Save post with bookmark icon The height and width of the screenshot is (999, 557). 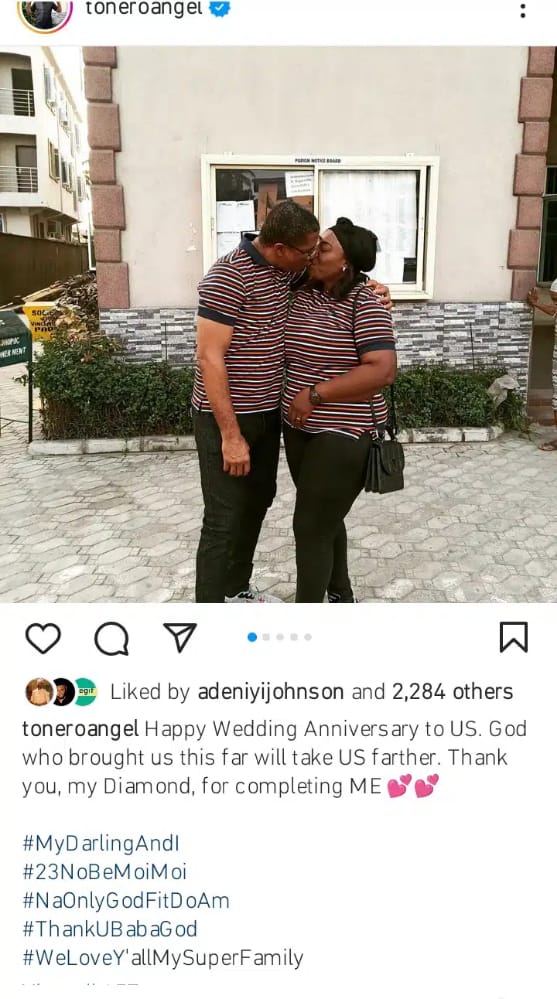click(513, 637)
